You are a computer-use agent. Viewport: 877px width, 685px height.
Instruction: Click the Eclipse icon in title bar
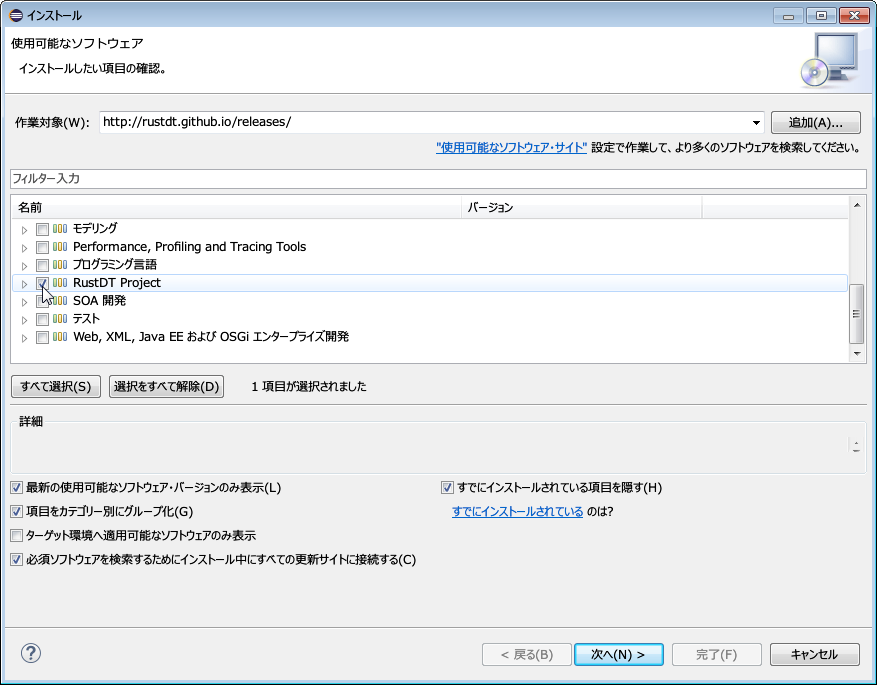pos(16,15)
